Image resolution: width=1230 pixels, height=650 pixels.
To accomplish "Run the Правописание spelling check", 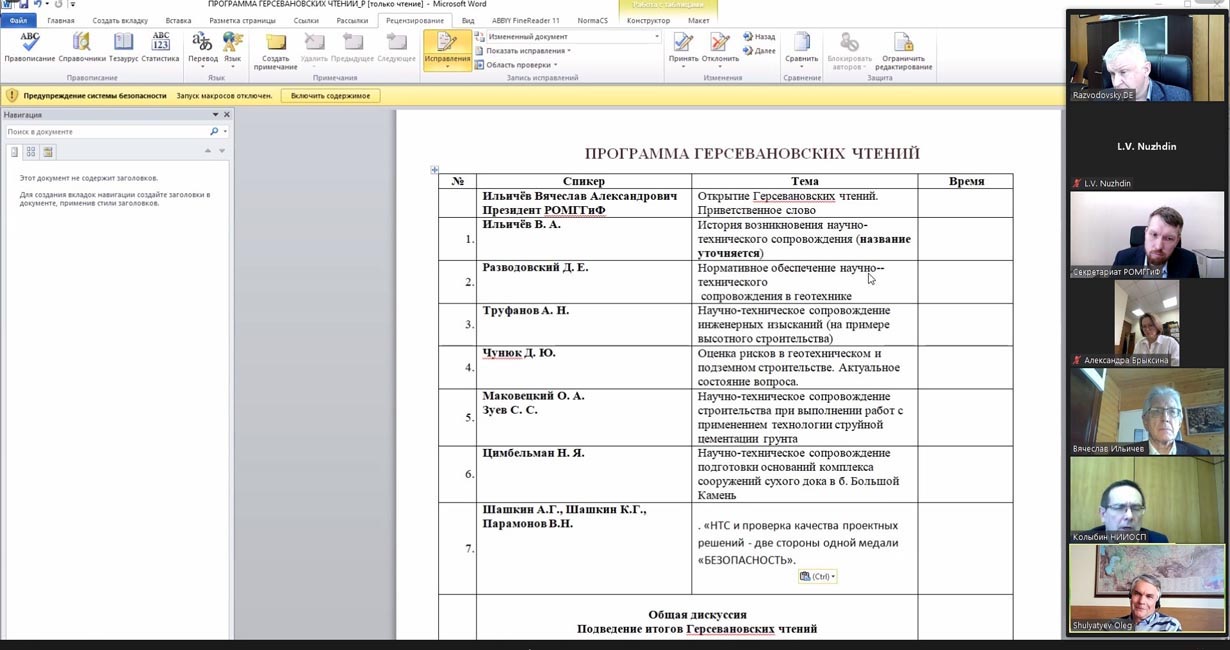I will [30, 47].
